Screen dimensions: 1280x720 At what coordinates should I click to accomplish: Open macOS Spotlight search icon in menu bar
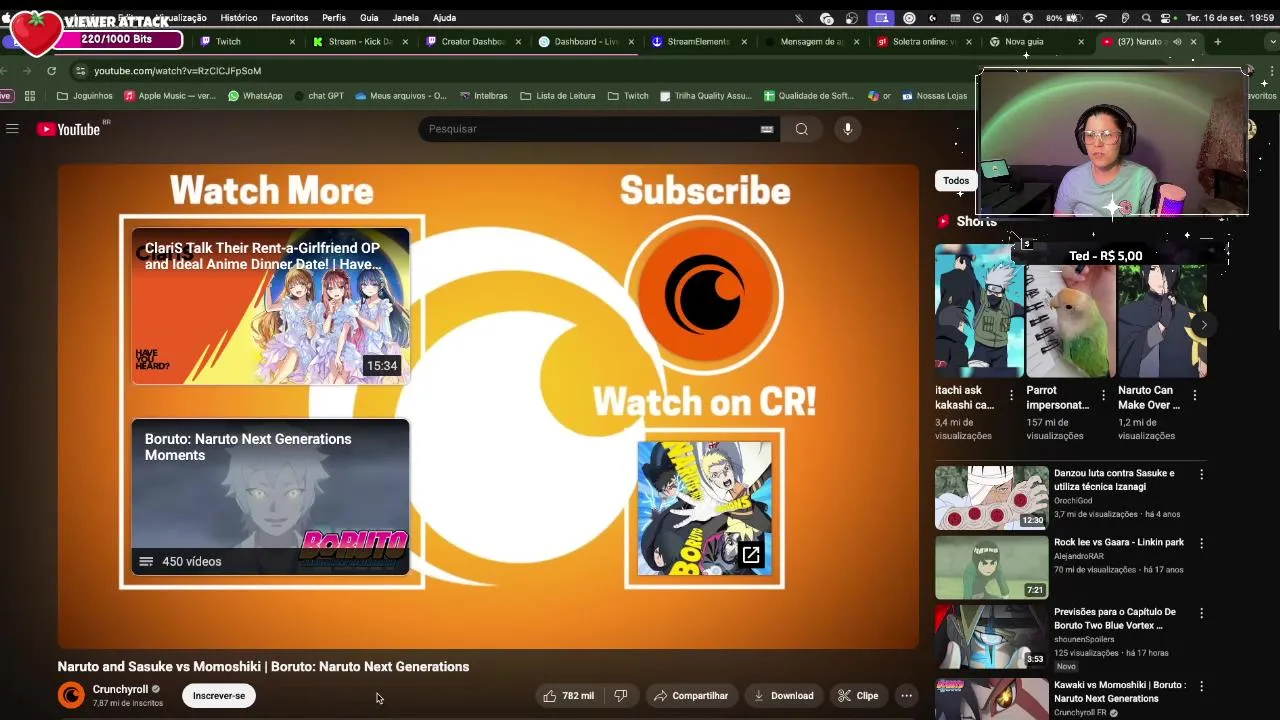click(1146, 18)
